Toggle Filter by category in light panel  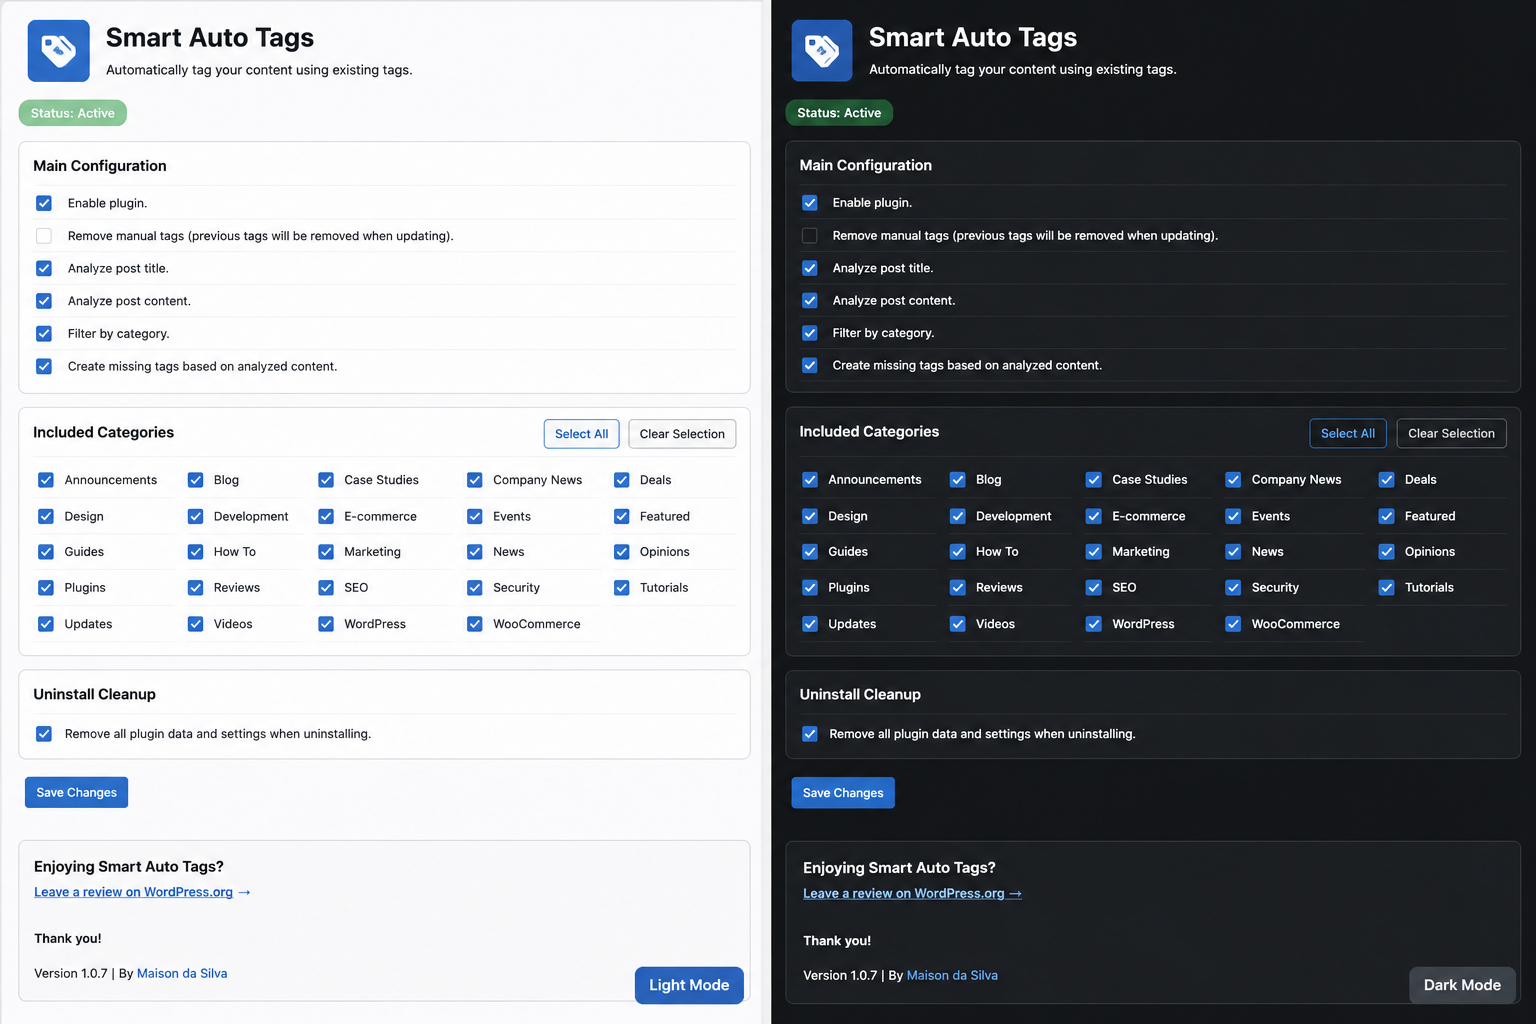pyautogui.click(x=44, y=333)
